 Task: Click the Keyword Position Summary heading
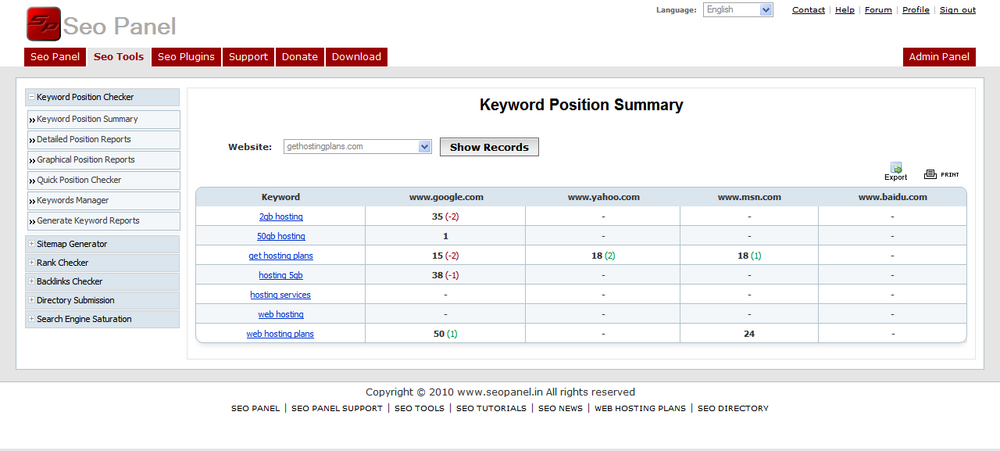(x=581, y=105)
